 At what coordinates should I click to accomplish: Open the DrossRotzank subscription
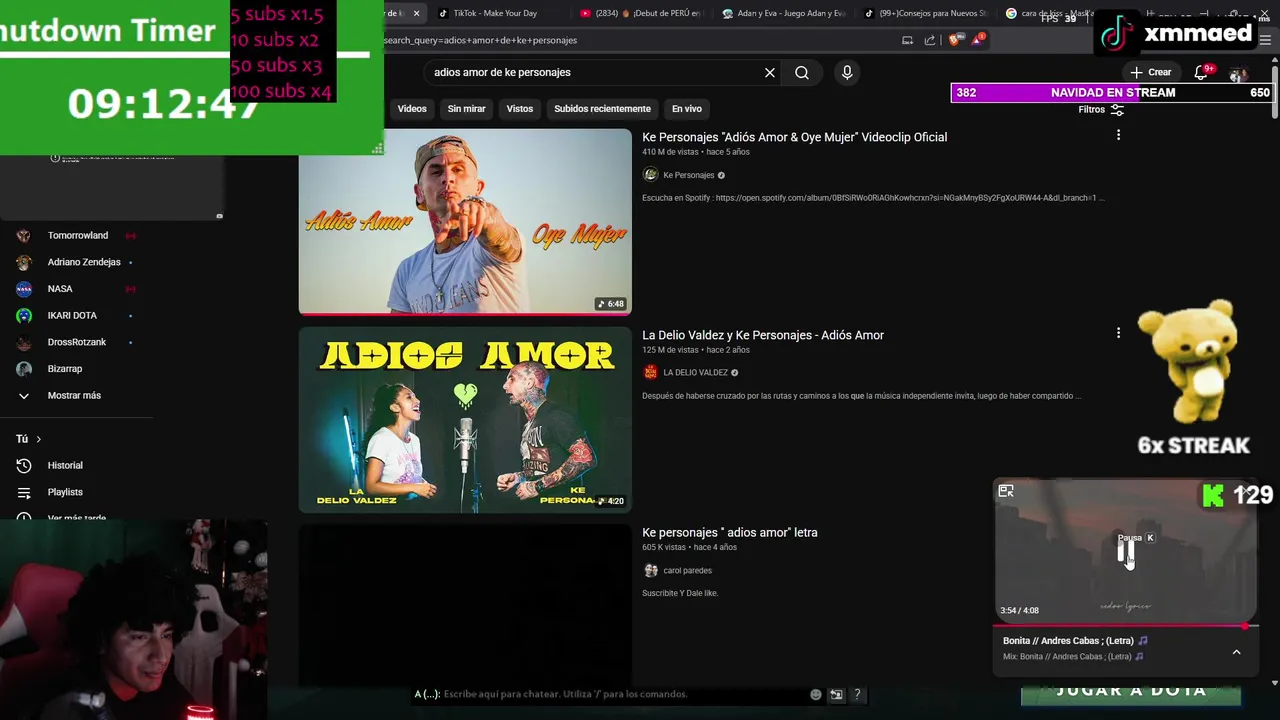(x=78, y=342)
